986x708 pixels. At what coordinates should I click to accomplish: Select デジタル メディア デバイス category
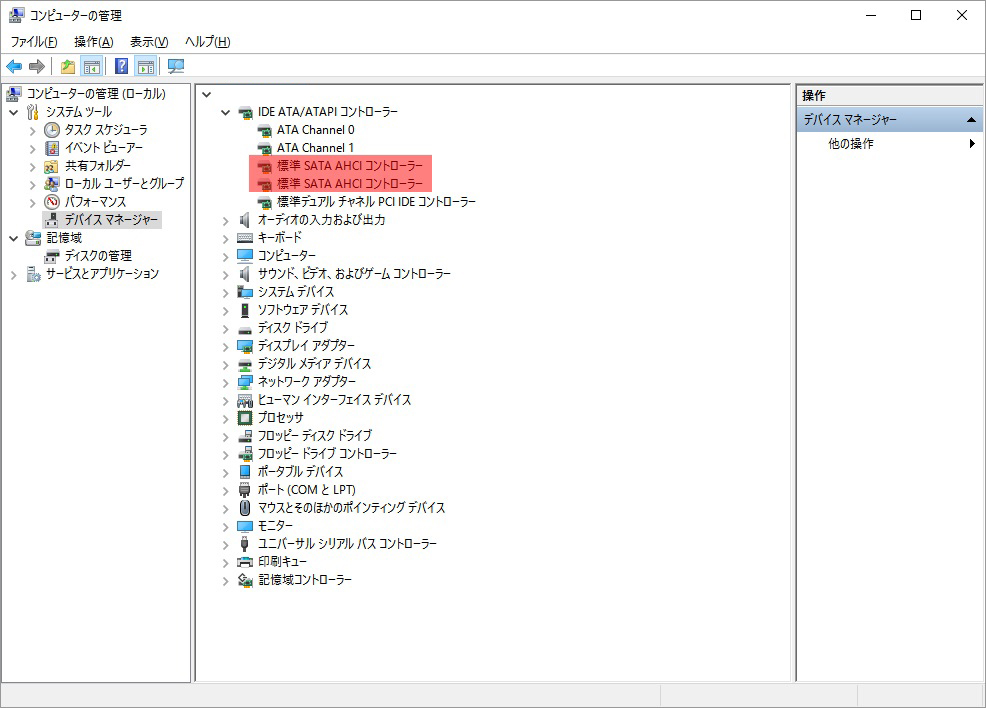click(x=314, y=364)
